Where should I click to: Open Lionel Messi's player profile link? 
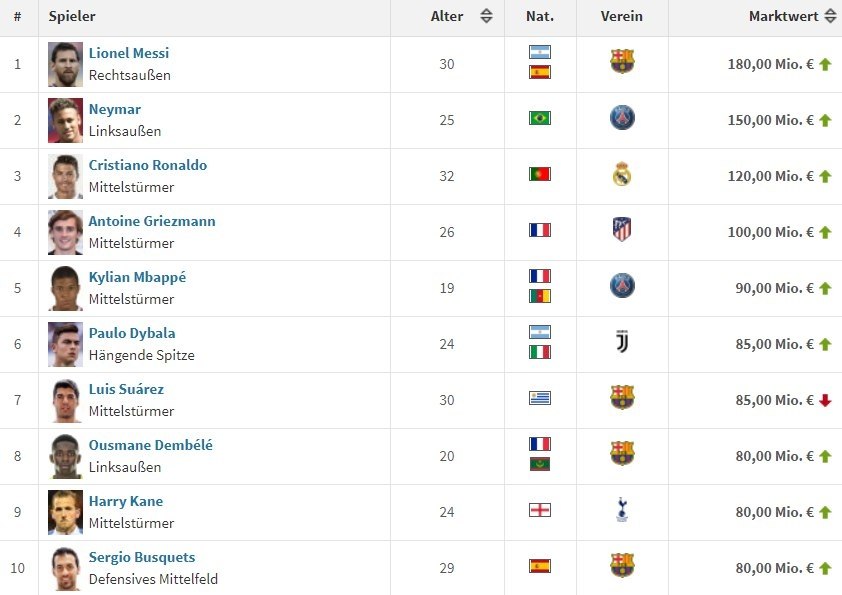[x=129, y=53]
